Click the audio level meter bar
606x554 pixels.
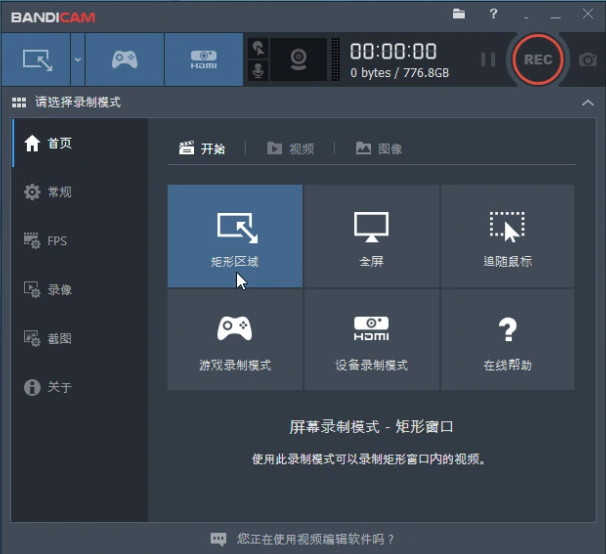click(x=336, y=60)
